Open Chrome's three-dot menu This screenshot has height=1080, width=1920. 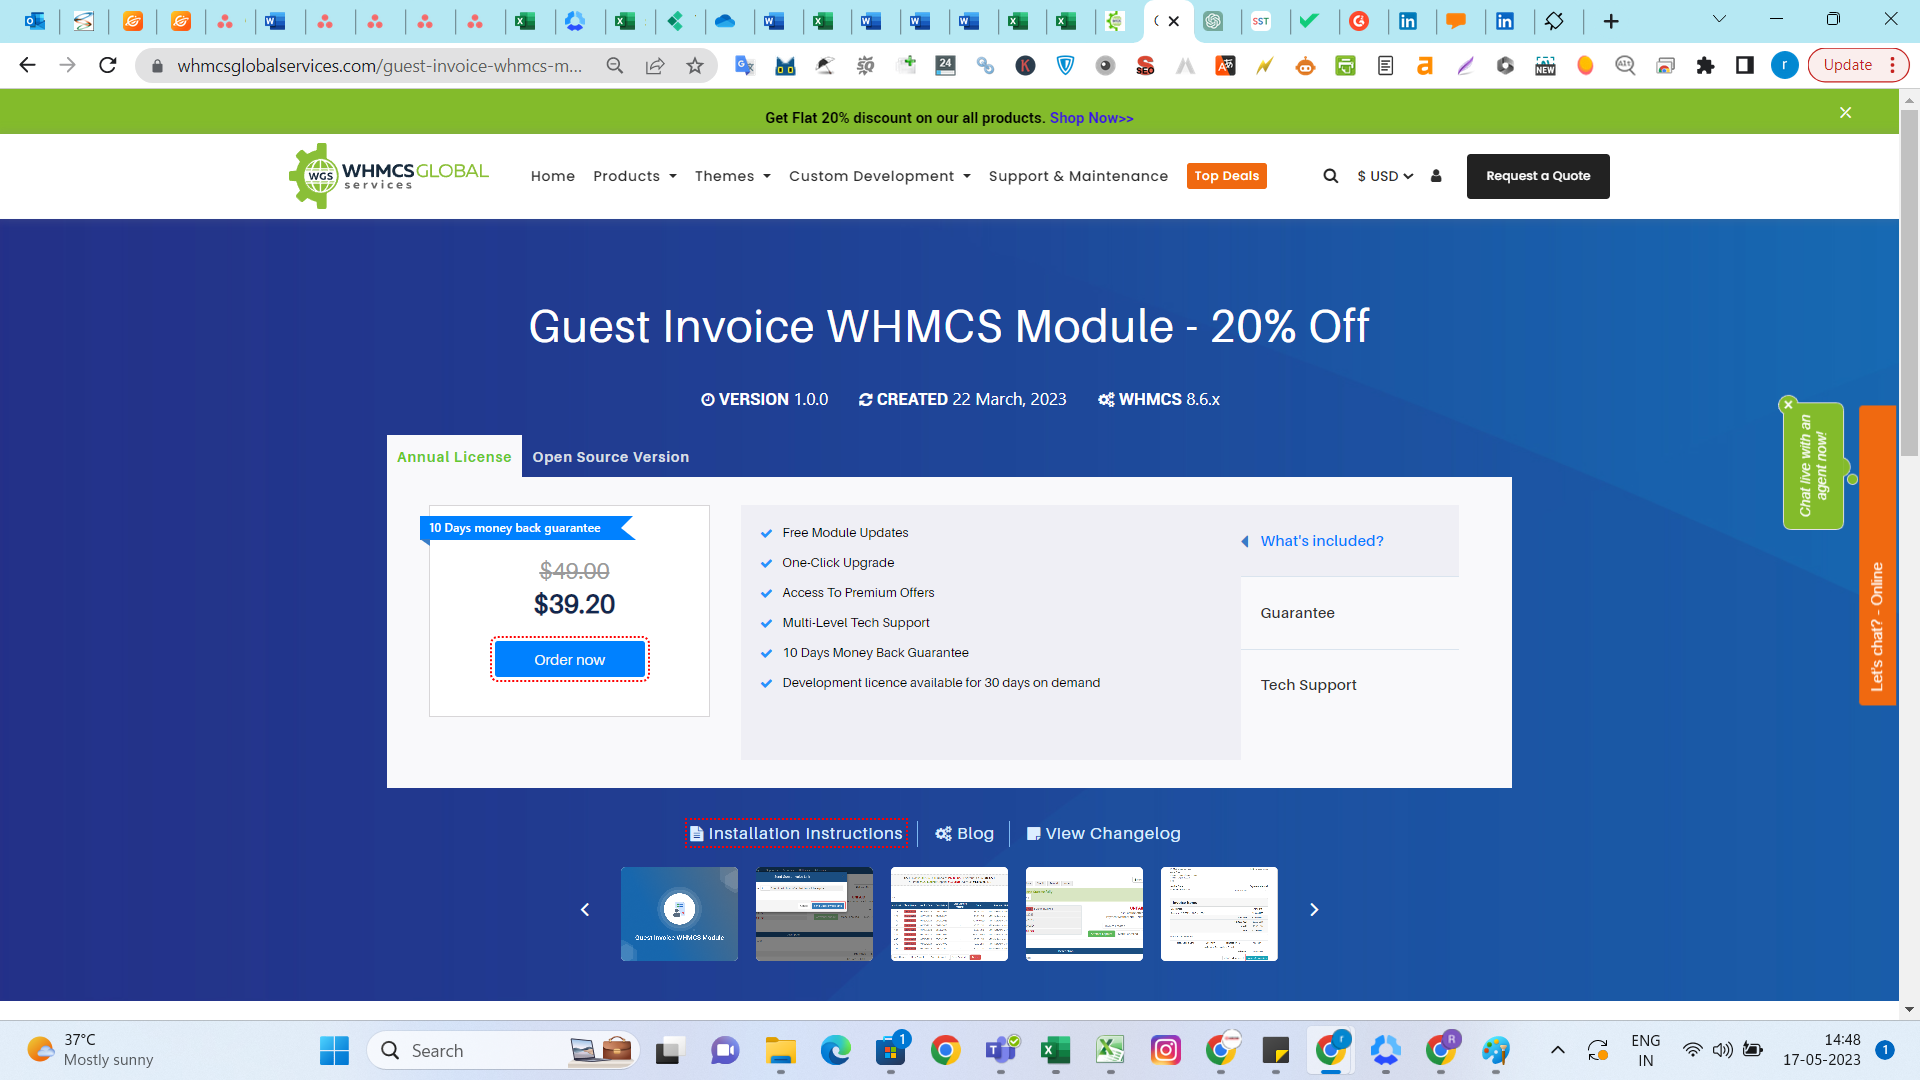pyautogui.click(x=1892, y=66)
